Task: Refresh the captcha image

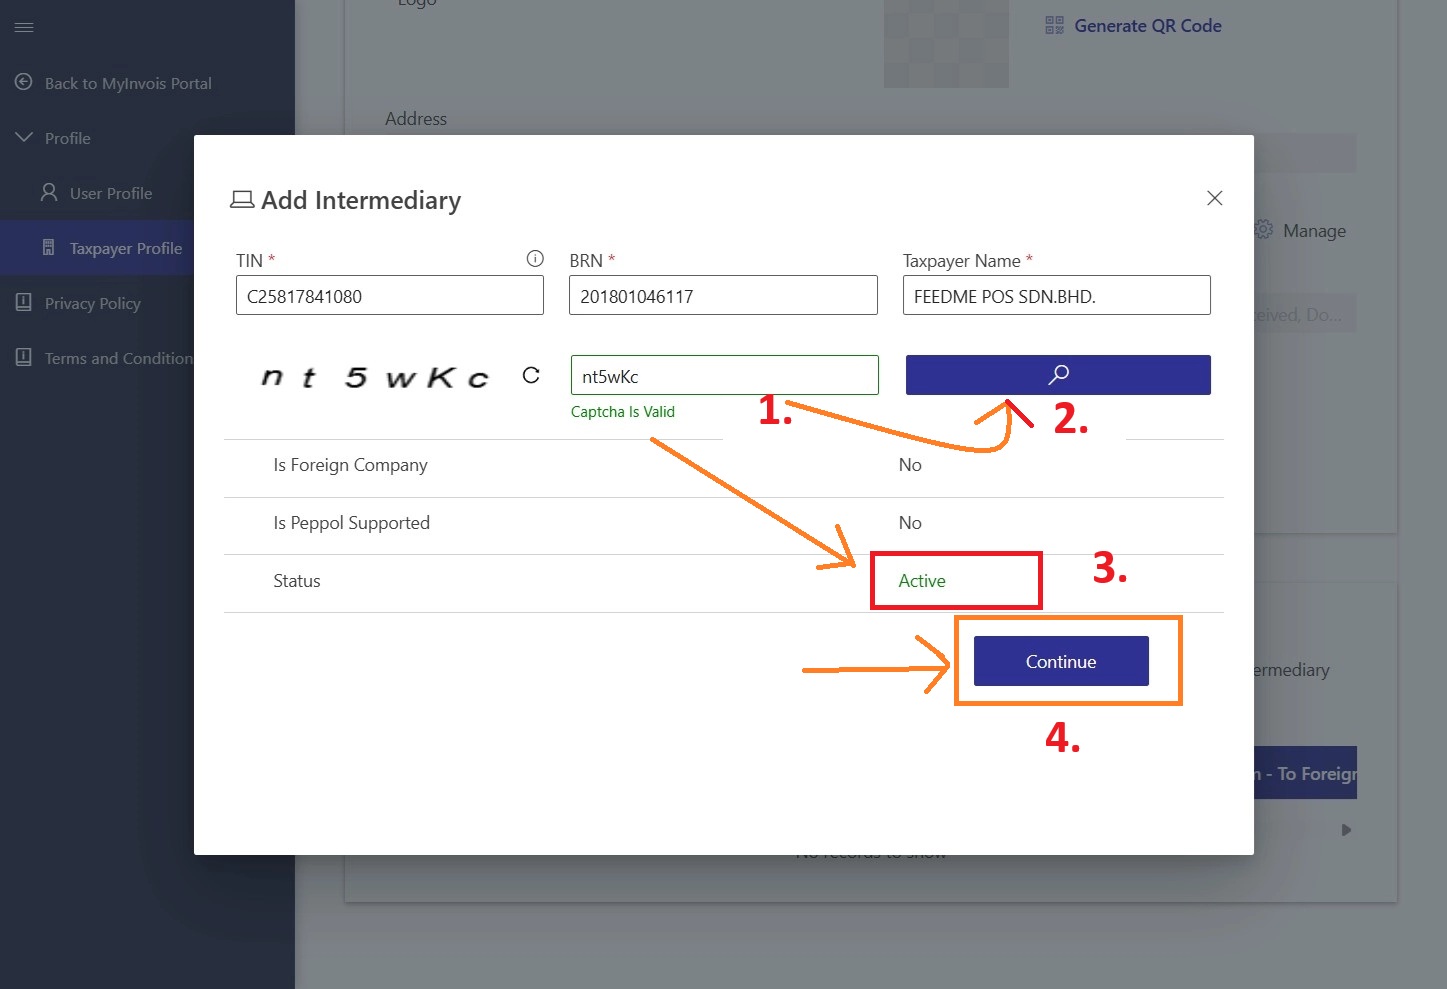Action: pyautogui.click(x=531, y=375)
